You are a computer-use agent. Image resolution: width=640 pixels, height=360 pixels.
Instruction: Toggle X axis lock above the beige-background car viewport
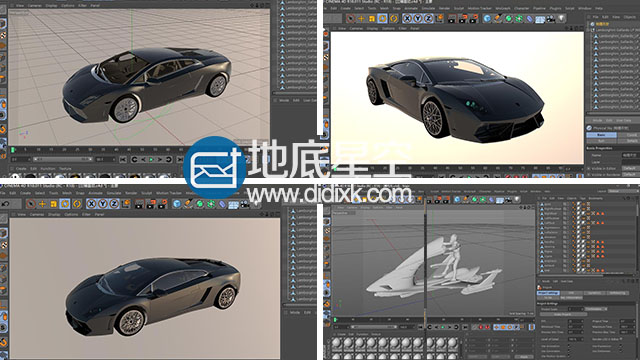(x=91, y=204)
